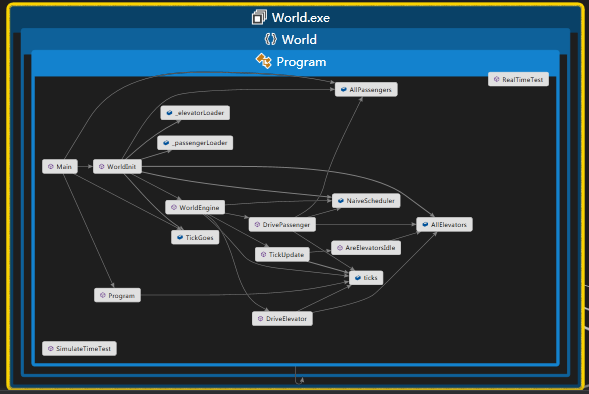Click the _elevatorLoader field node
The image size is (589, 394).
(195, 113)
